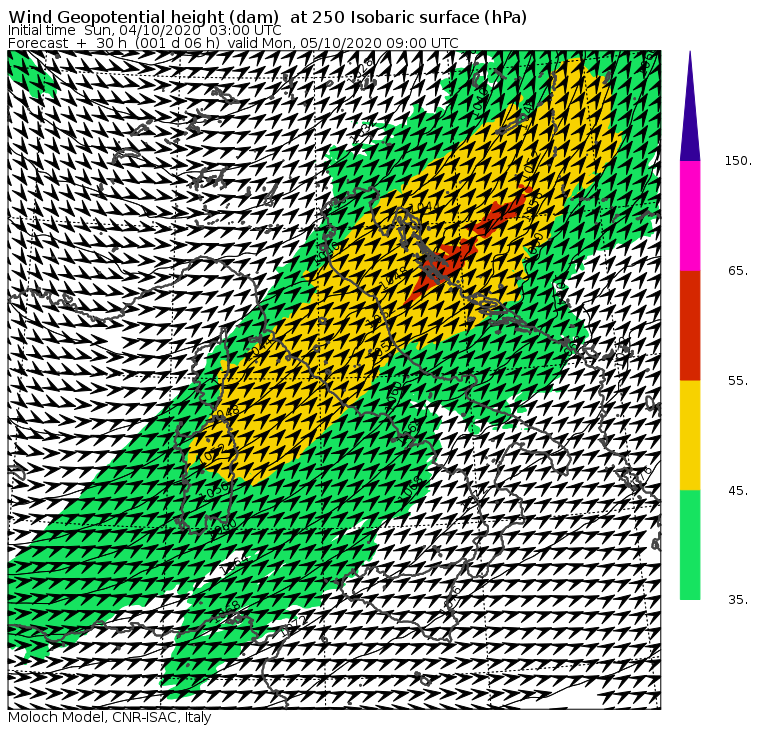
Task: Click the 'Forecast + 30 h' validity line
Action: click(x=233, y=43)
